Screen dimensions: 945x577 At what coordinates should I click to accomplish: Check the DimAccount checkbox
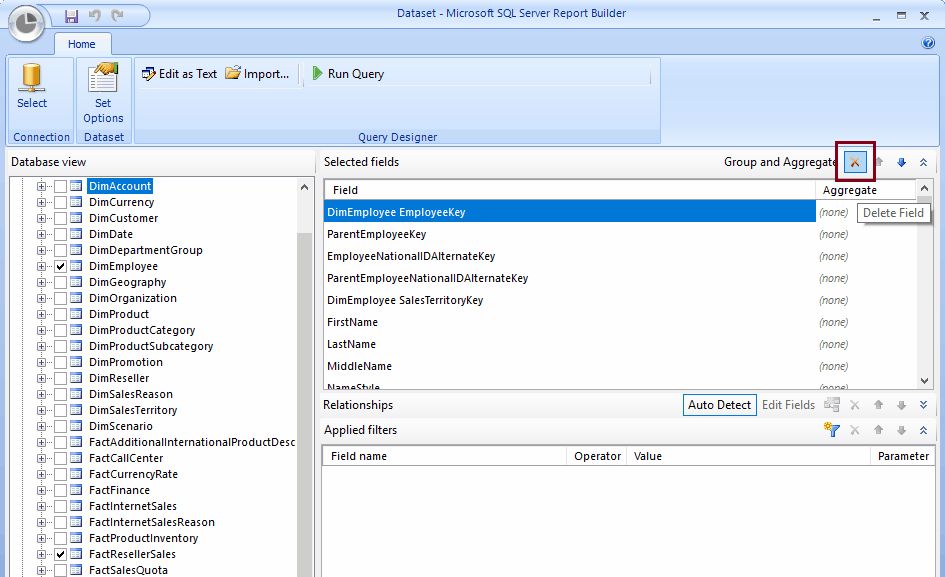tap(60, 186)
